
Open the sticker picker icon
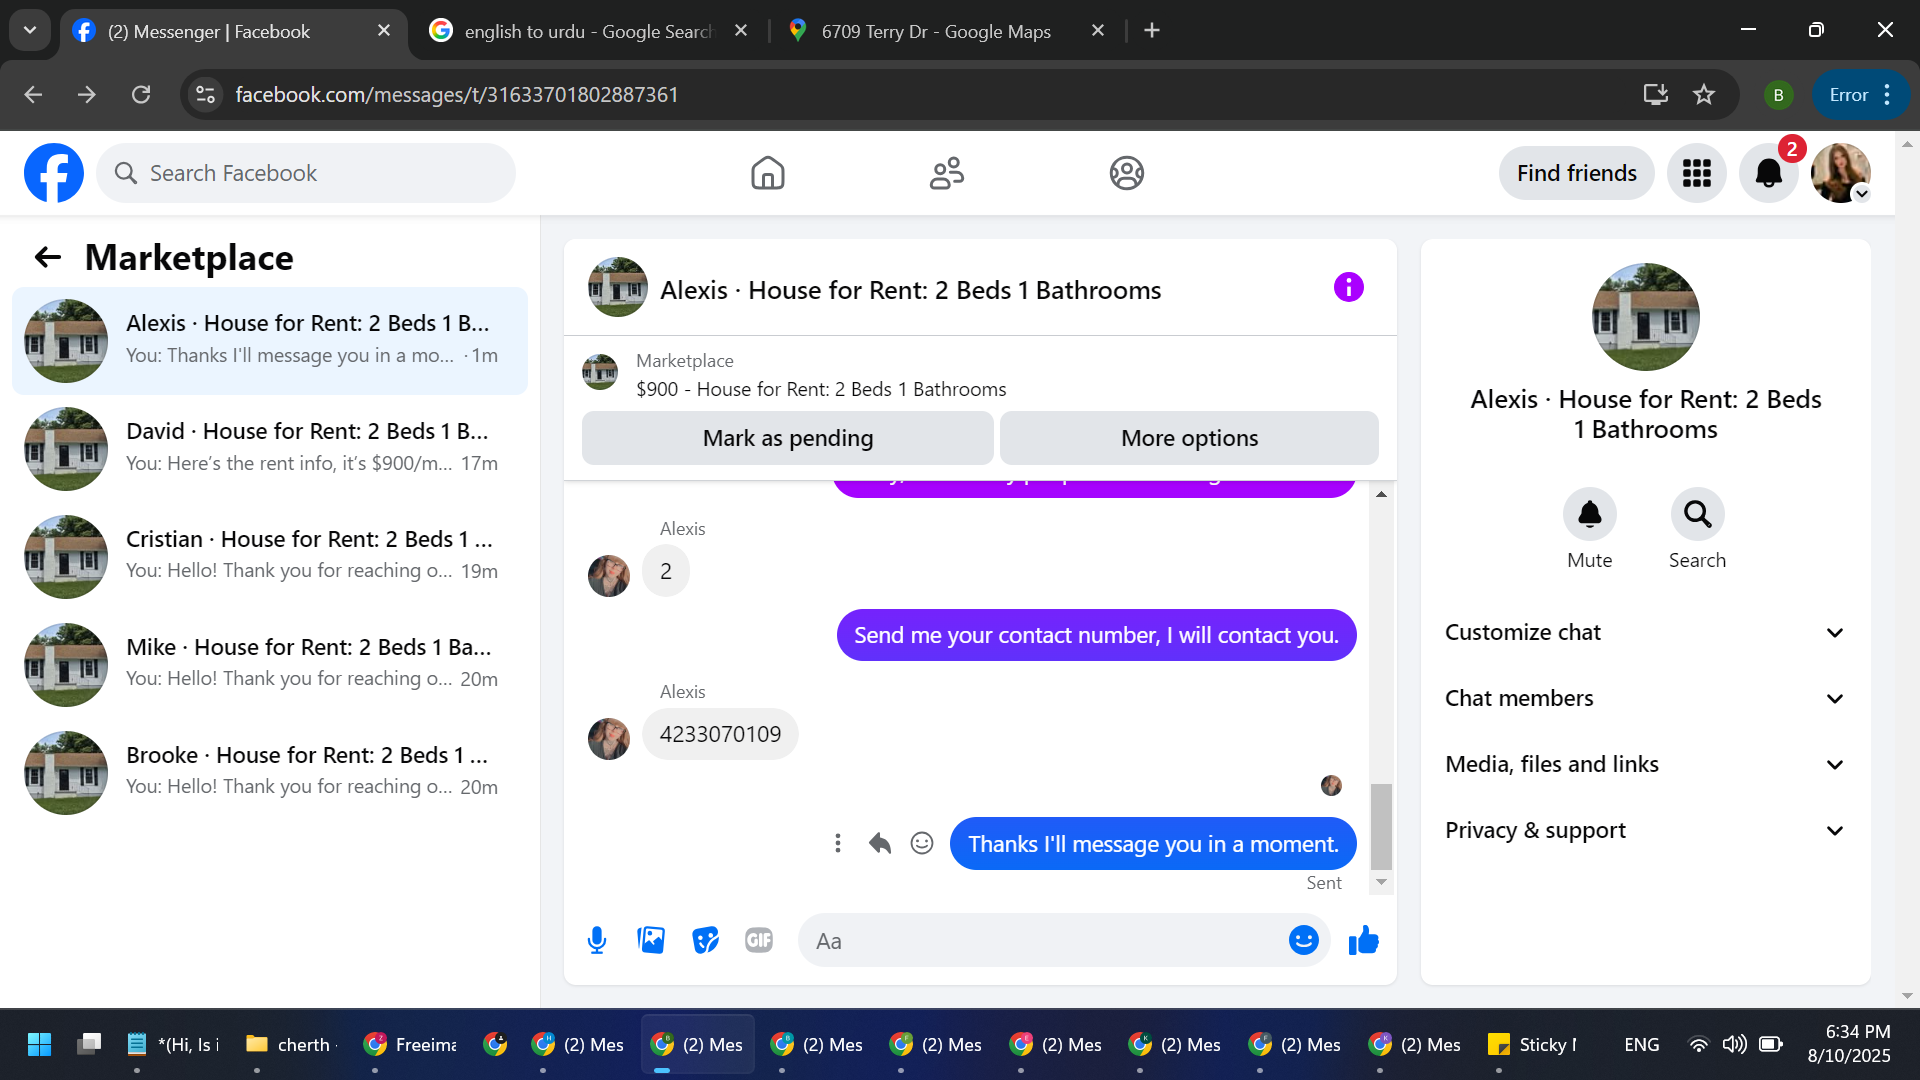(x=705, y=940)
